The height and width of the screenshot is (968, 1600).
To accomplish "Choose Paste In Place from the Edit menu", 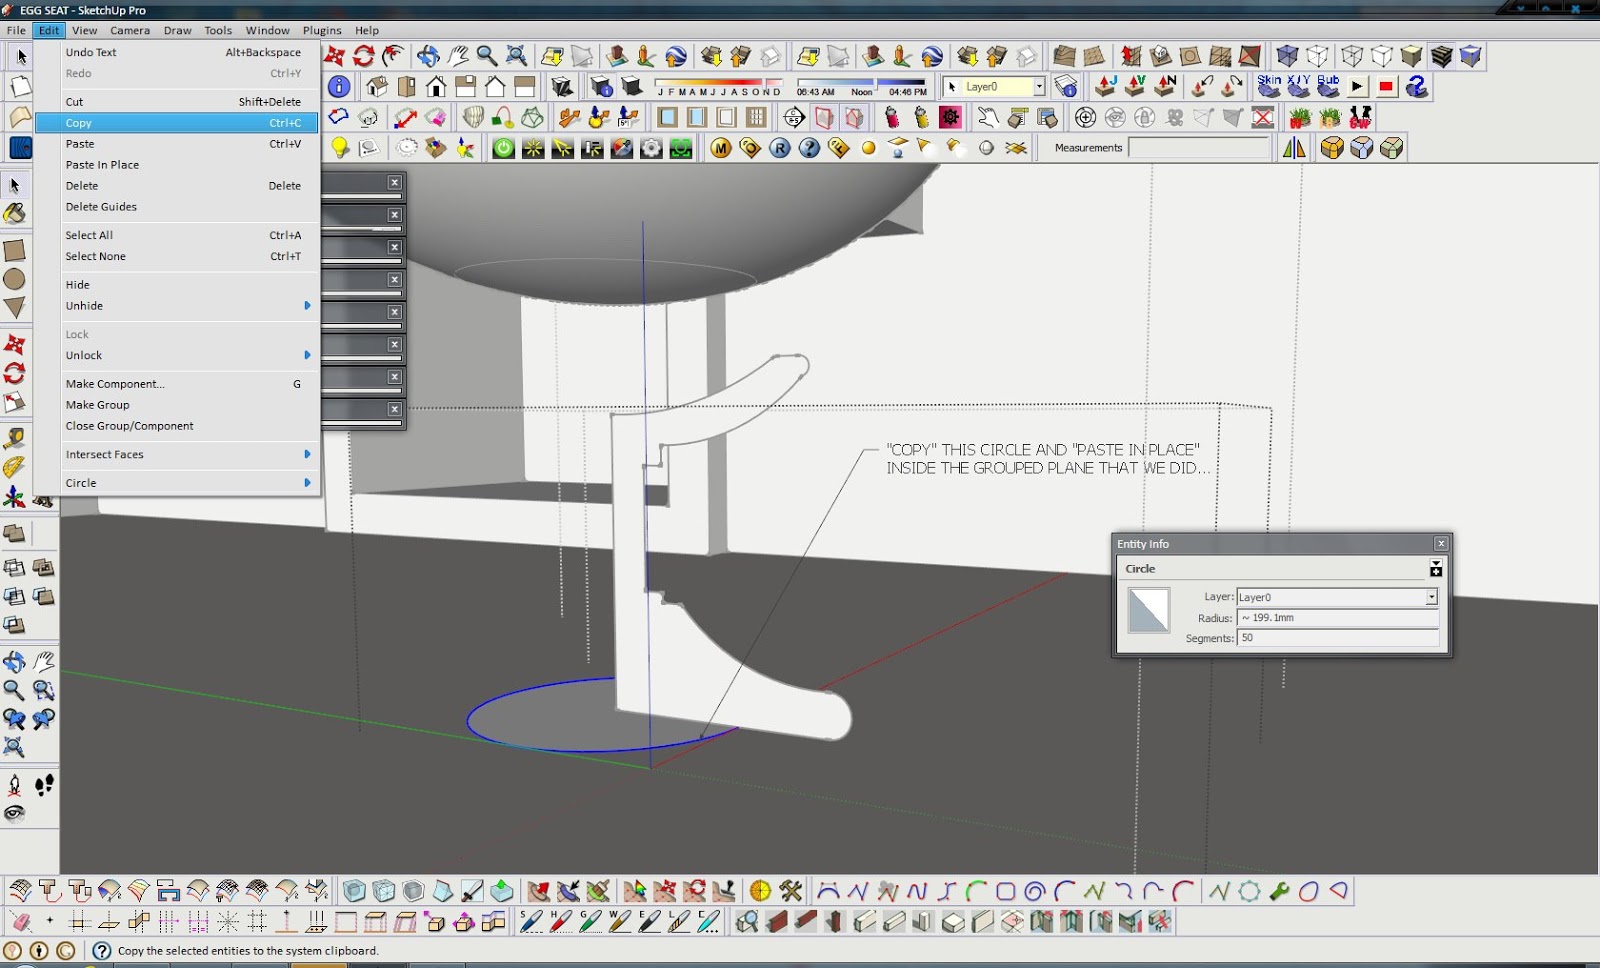I will [x=101, y=164].
